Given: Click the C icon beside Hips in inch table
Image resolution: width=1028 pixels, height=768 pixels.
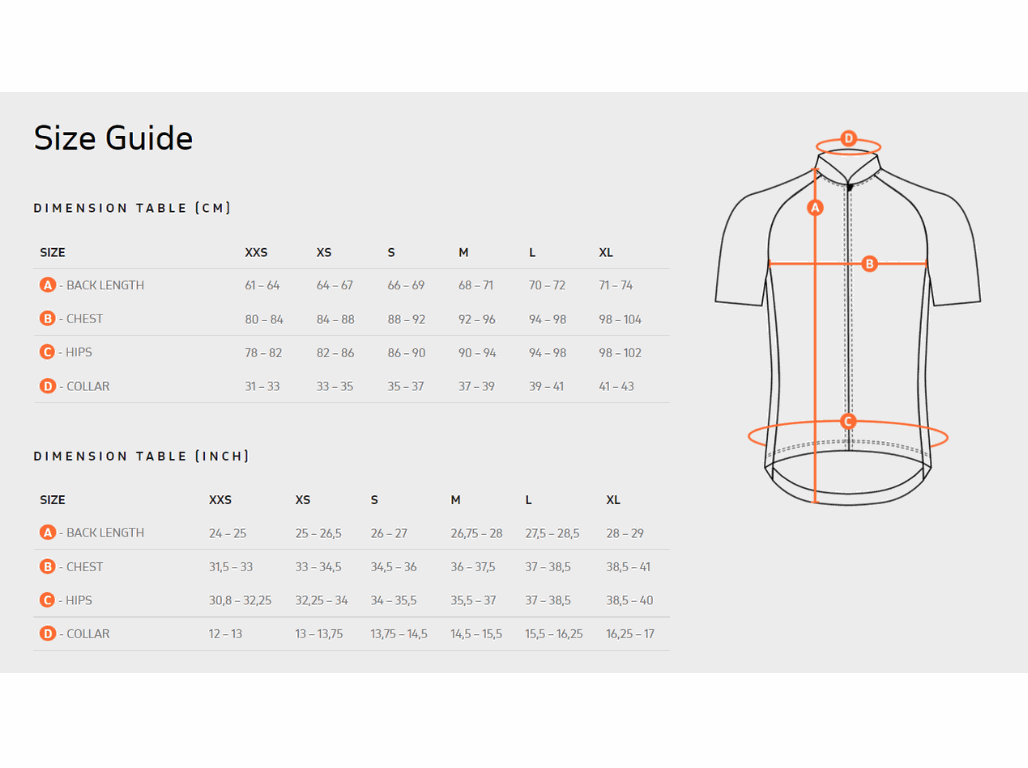Looking at the screenshot, I should coord(47,600).
